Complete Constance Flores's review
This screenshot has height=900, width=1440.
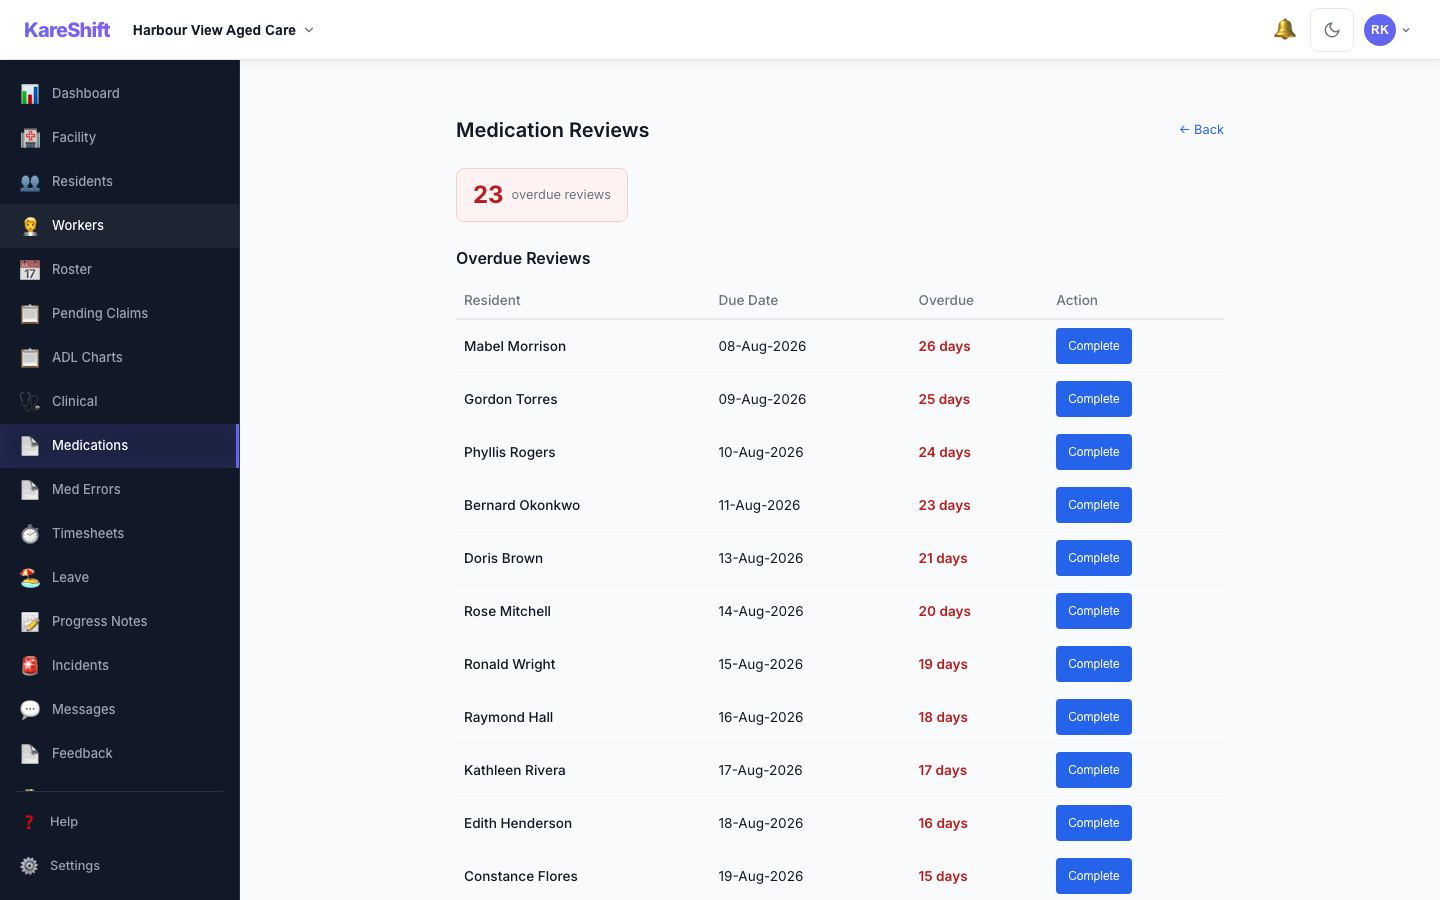pyautogui.click(x=1094, y=876)
